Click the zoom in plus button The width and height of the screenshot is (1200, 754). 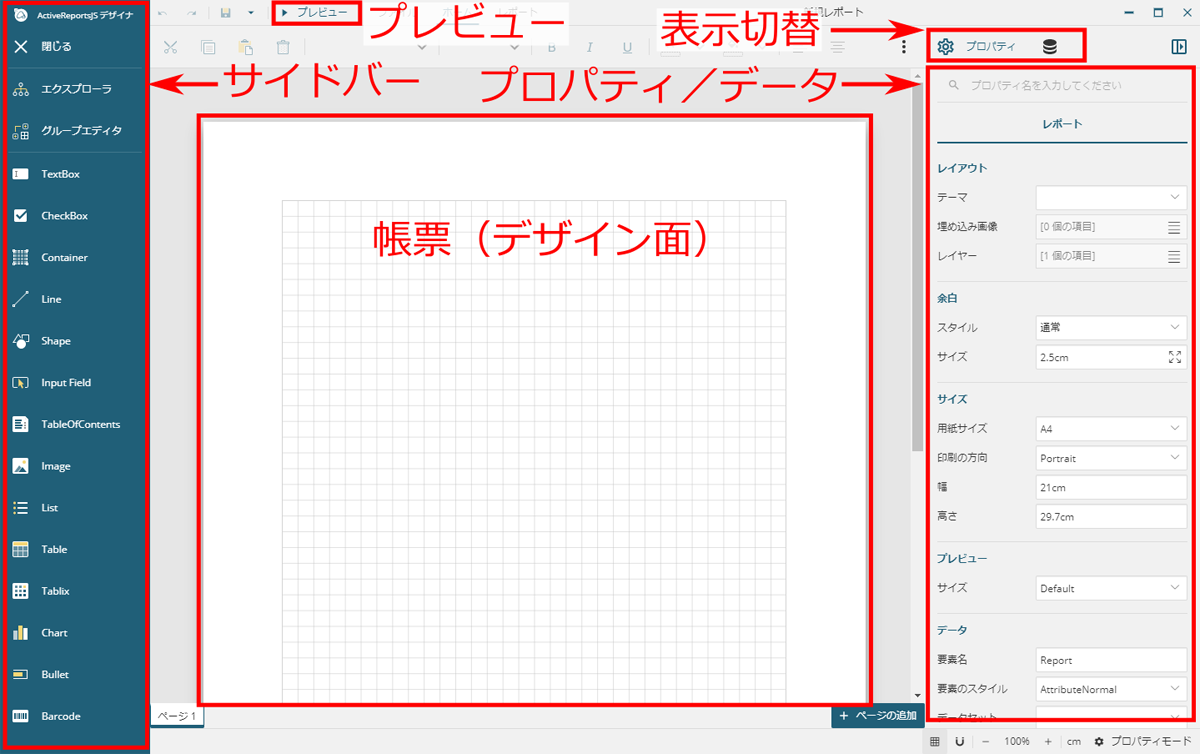tap(1047, 741)
